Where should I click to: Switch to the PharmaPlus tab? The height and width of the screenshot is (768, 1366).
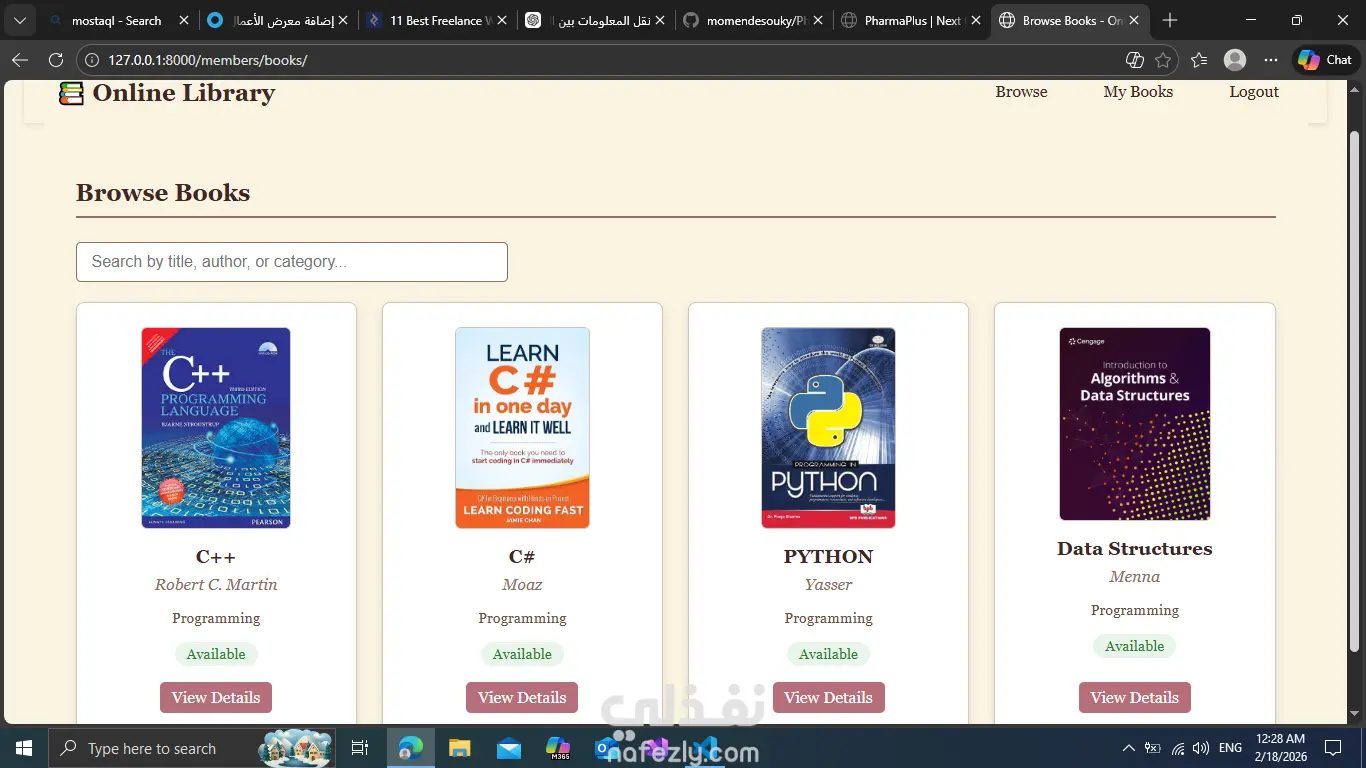[x=911, y=20]
